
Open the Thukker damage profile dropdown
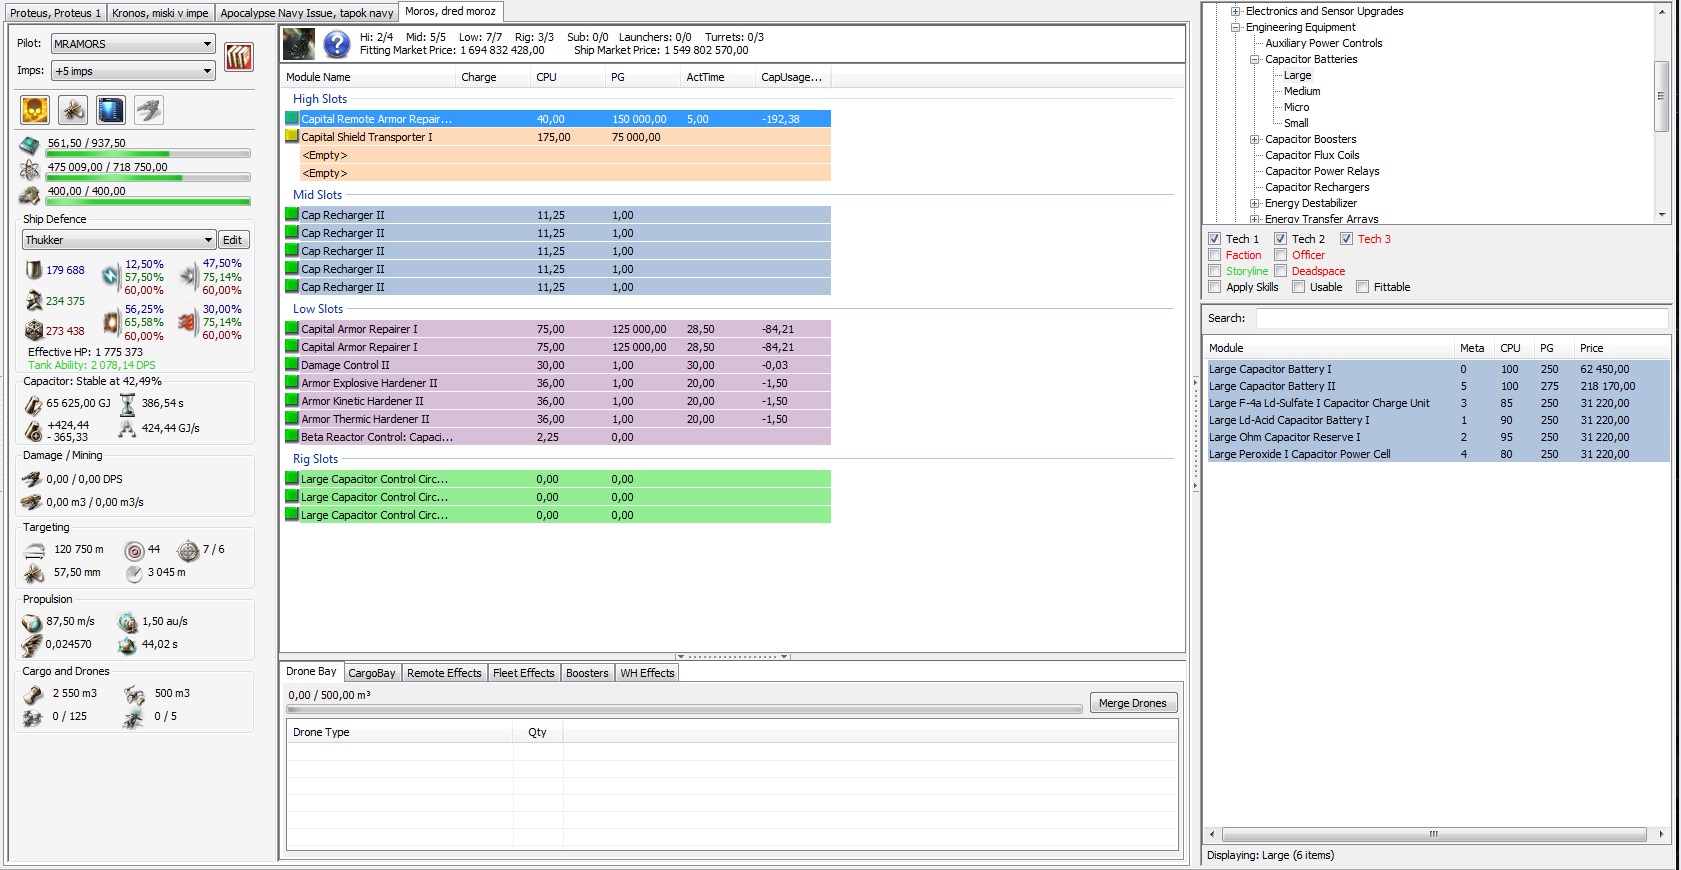[118, 240]
